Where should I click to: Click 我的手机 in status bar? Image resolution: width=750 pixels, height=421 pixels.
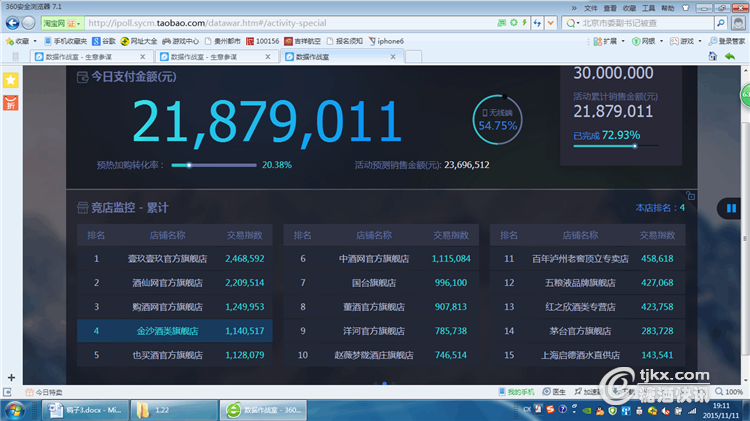point(516,392)
